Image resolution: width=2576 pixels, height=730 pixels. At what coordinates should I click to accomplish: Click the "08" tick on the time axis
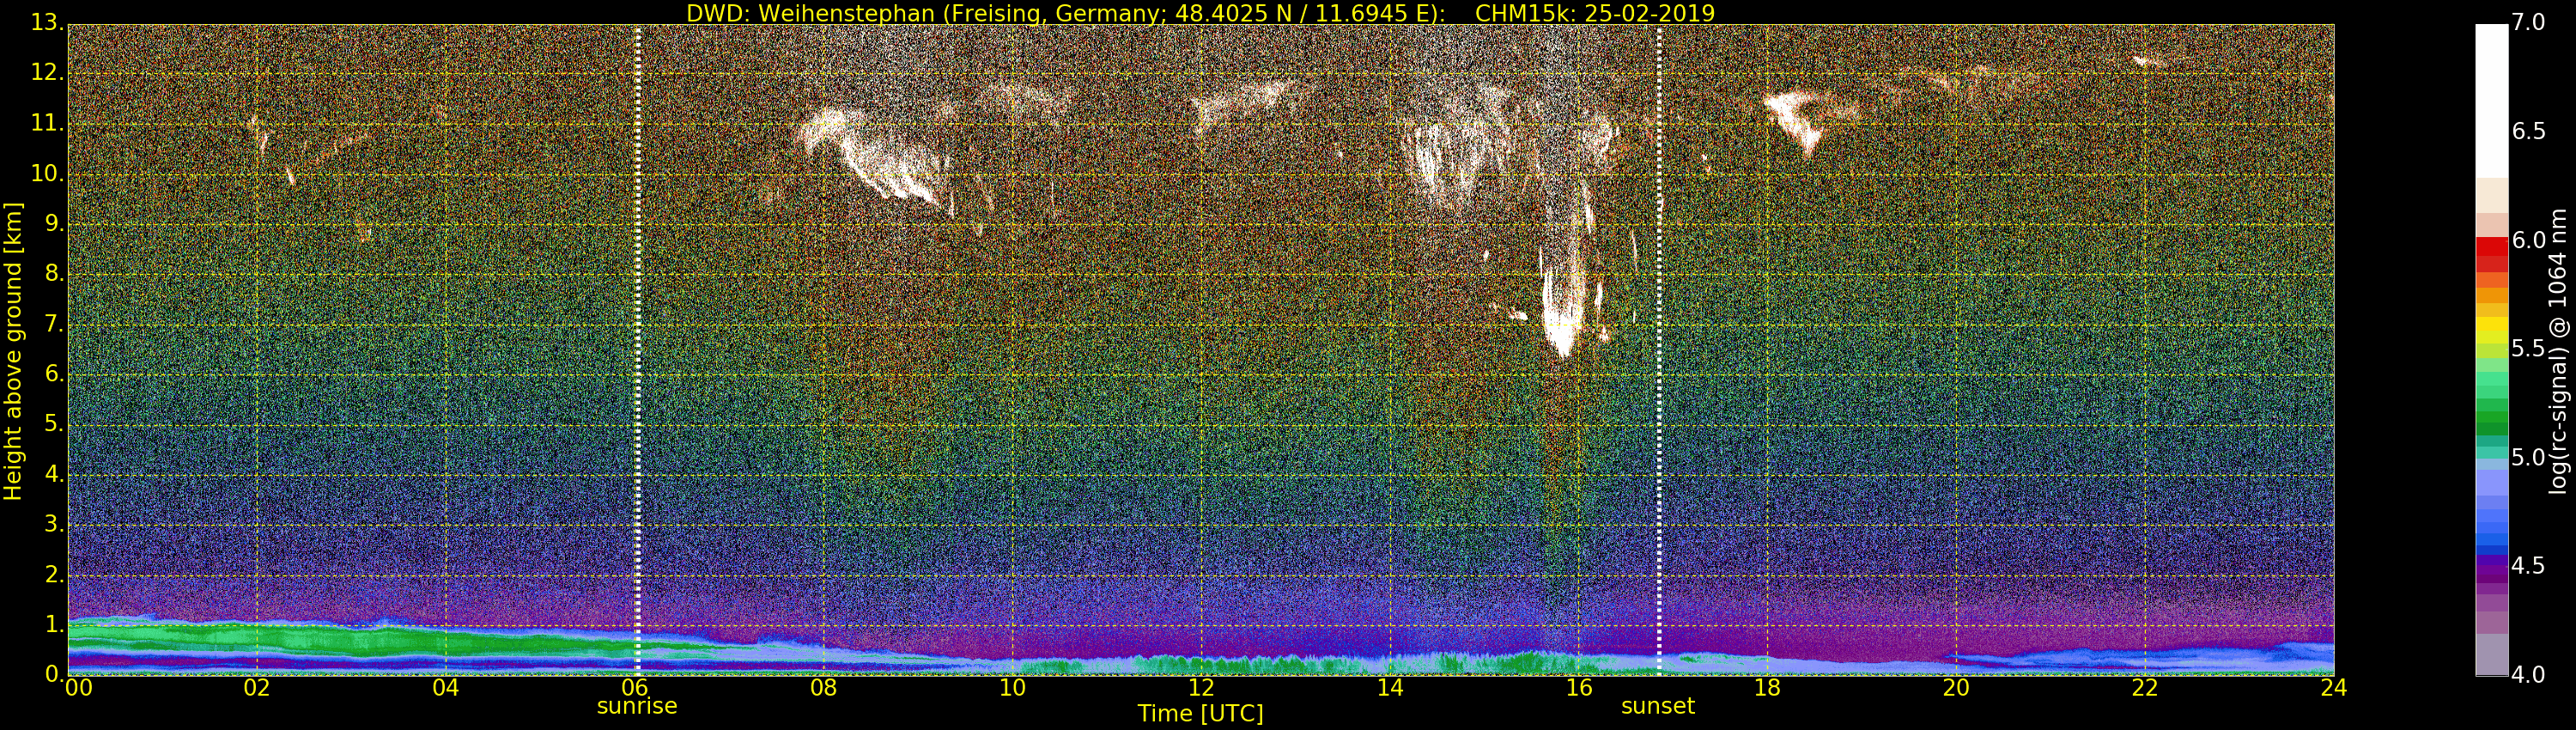(823, 687)
